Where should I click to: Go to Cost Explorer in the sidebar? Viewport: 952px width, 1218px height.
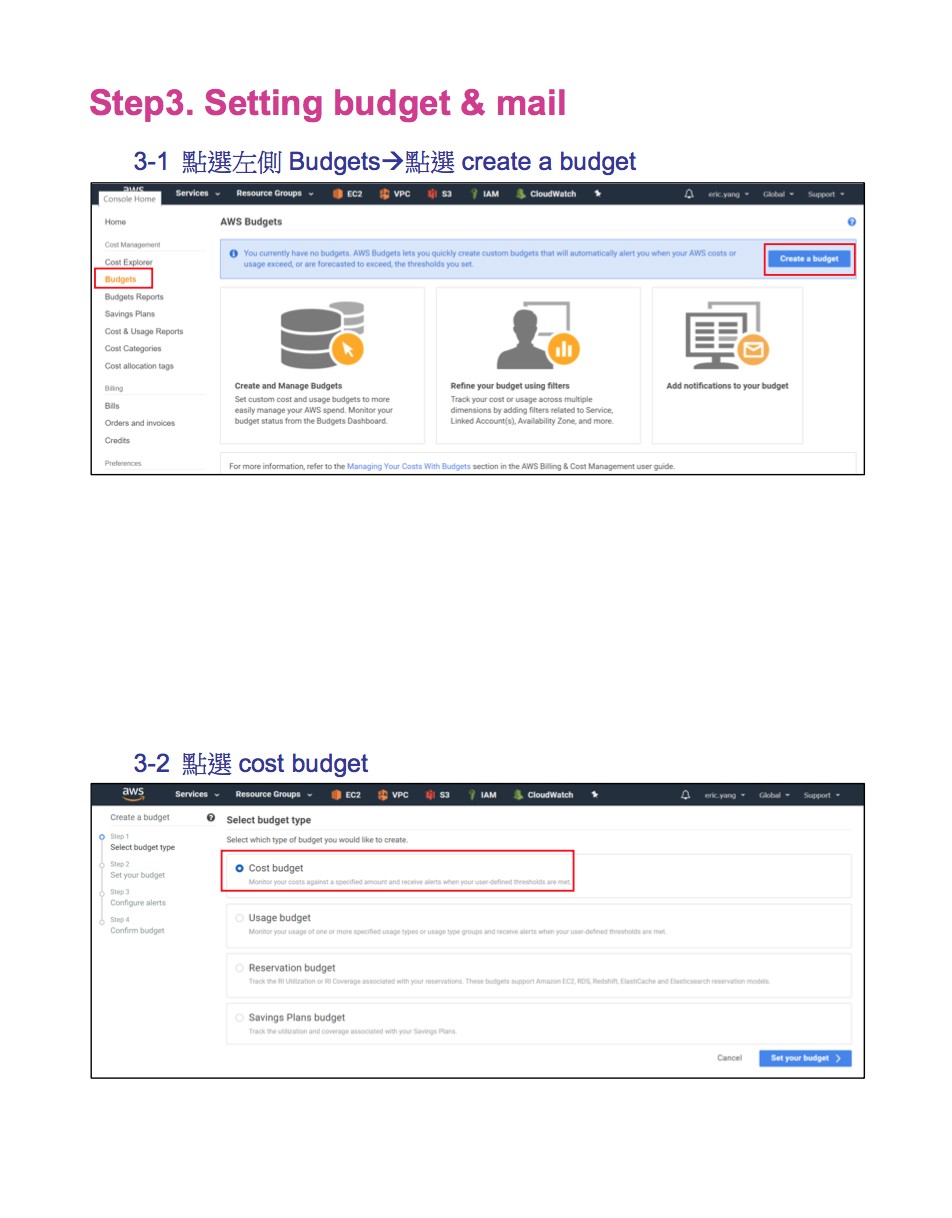[x=129, y=262]
